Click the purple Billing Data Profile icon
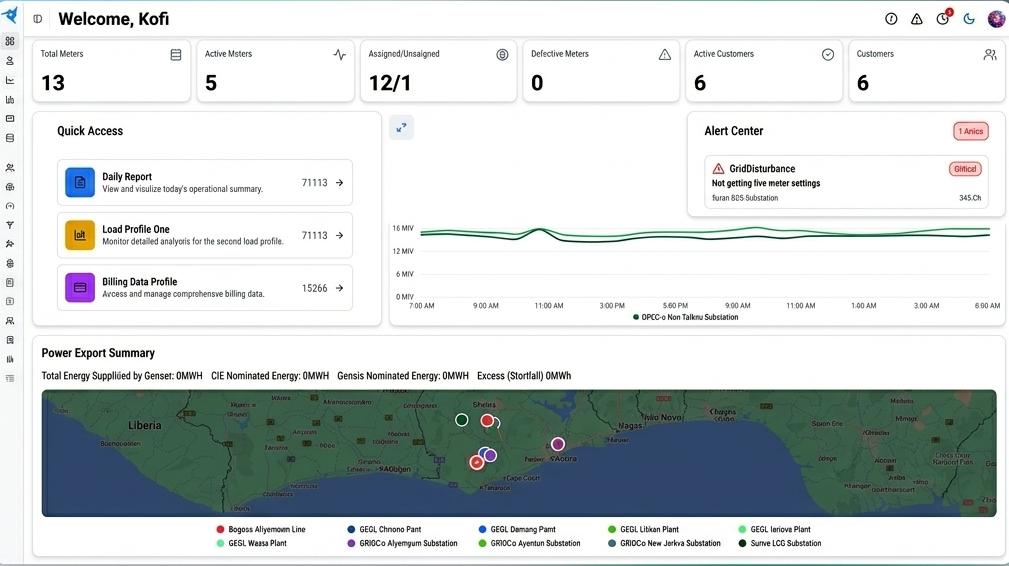 [80, 288]
